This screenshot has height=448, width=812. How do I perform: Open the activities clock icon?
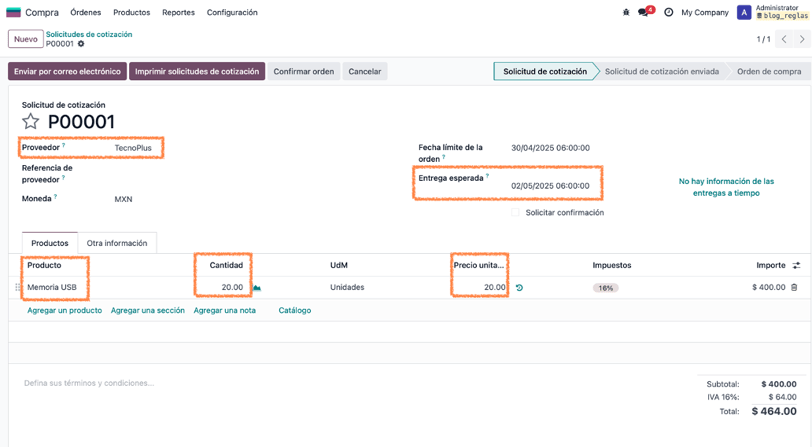(x=669, y=12)
